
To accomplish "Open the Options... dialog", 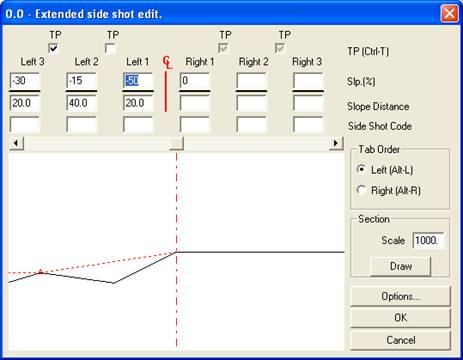I will click(401, 296).
